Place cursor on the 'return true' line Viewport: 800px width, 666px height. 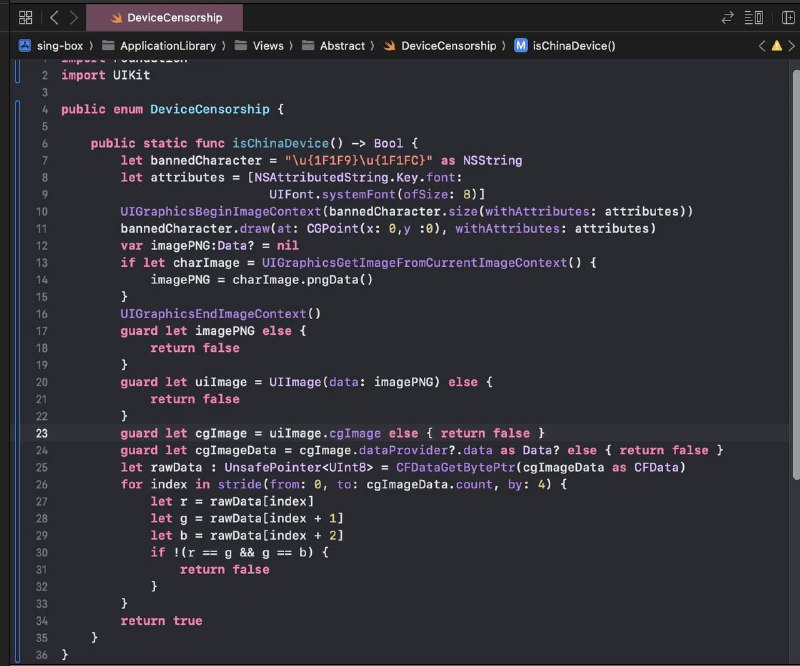click(x=160, y=621)
